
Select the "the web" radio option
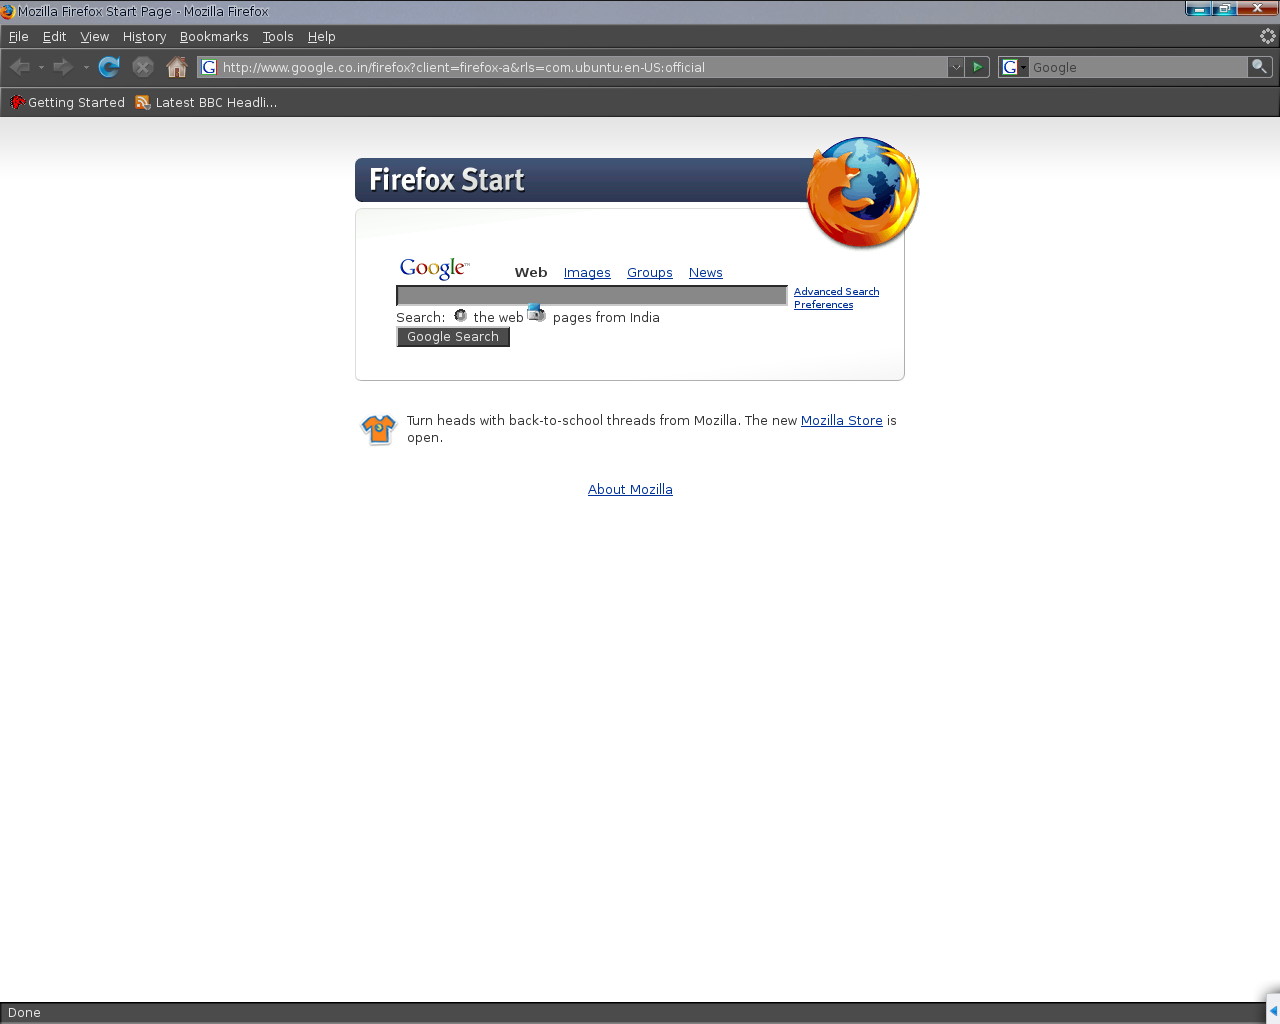pyautogui.click(x=460, y=315)
